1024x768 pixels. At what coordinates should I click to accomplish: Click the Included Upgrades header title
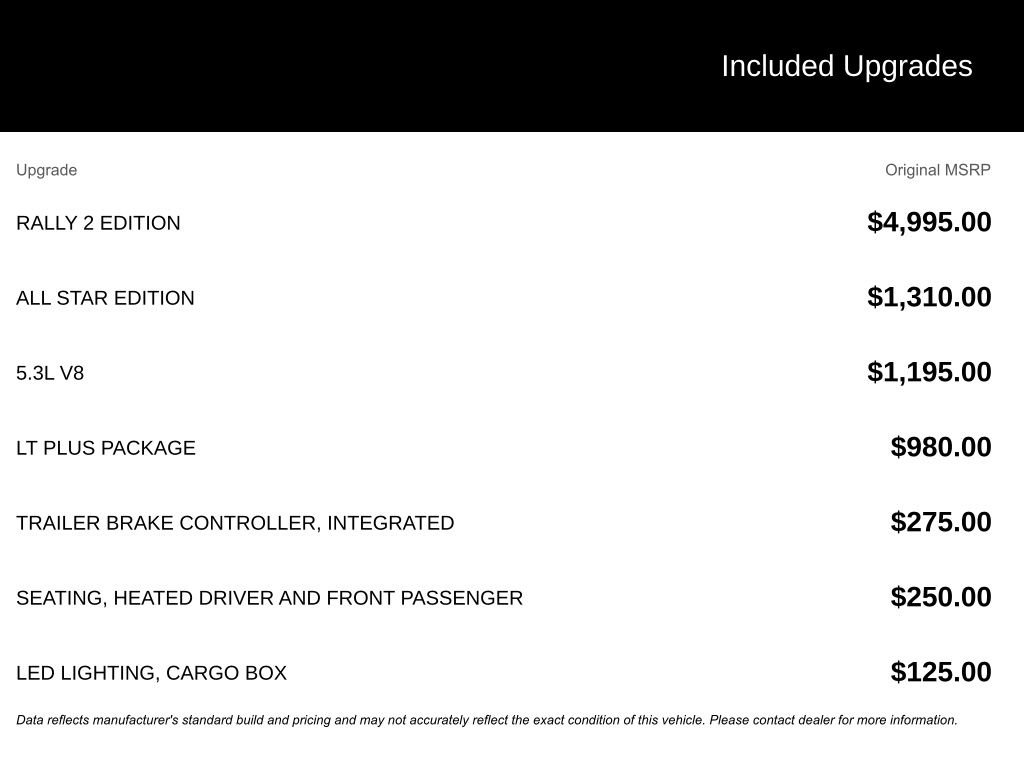846,67
